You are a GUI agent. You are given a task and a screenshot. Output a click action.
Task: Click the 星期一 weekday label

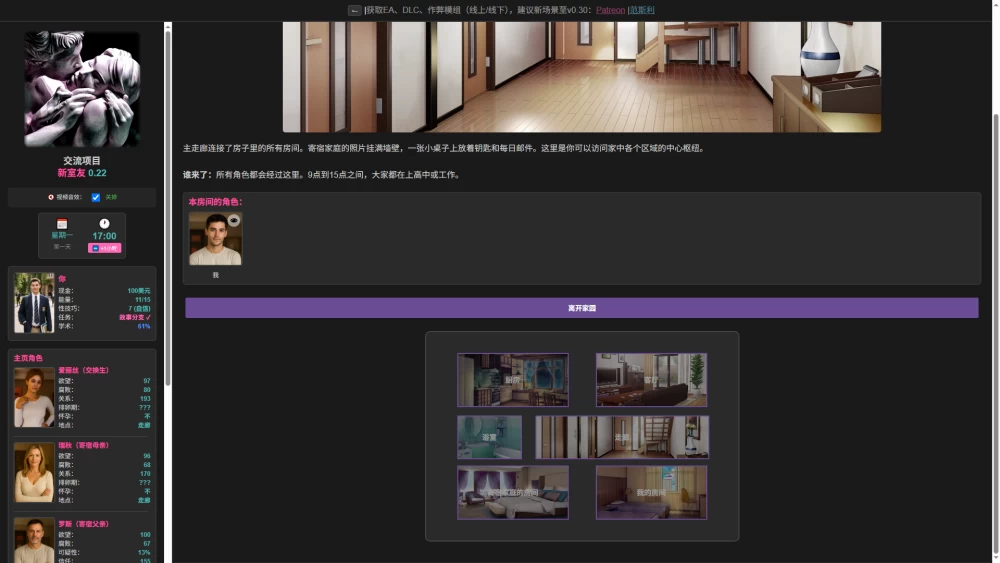coord(62,235)
